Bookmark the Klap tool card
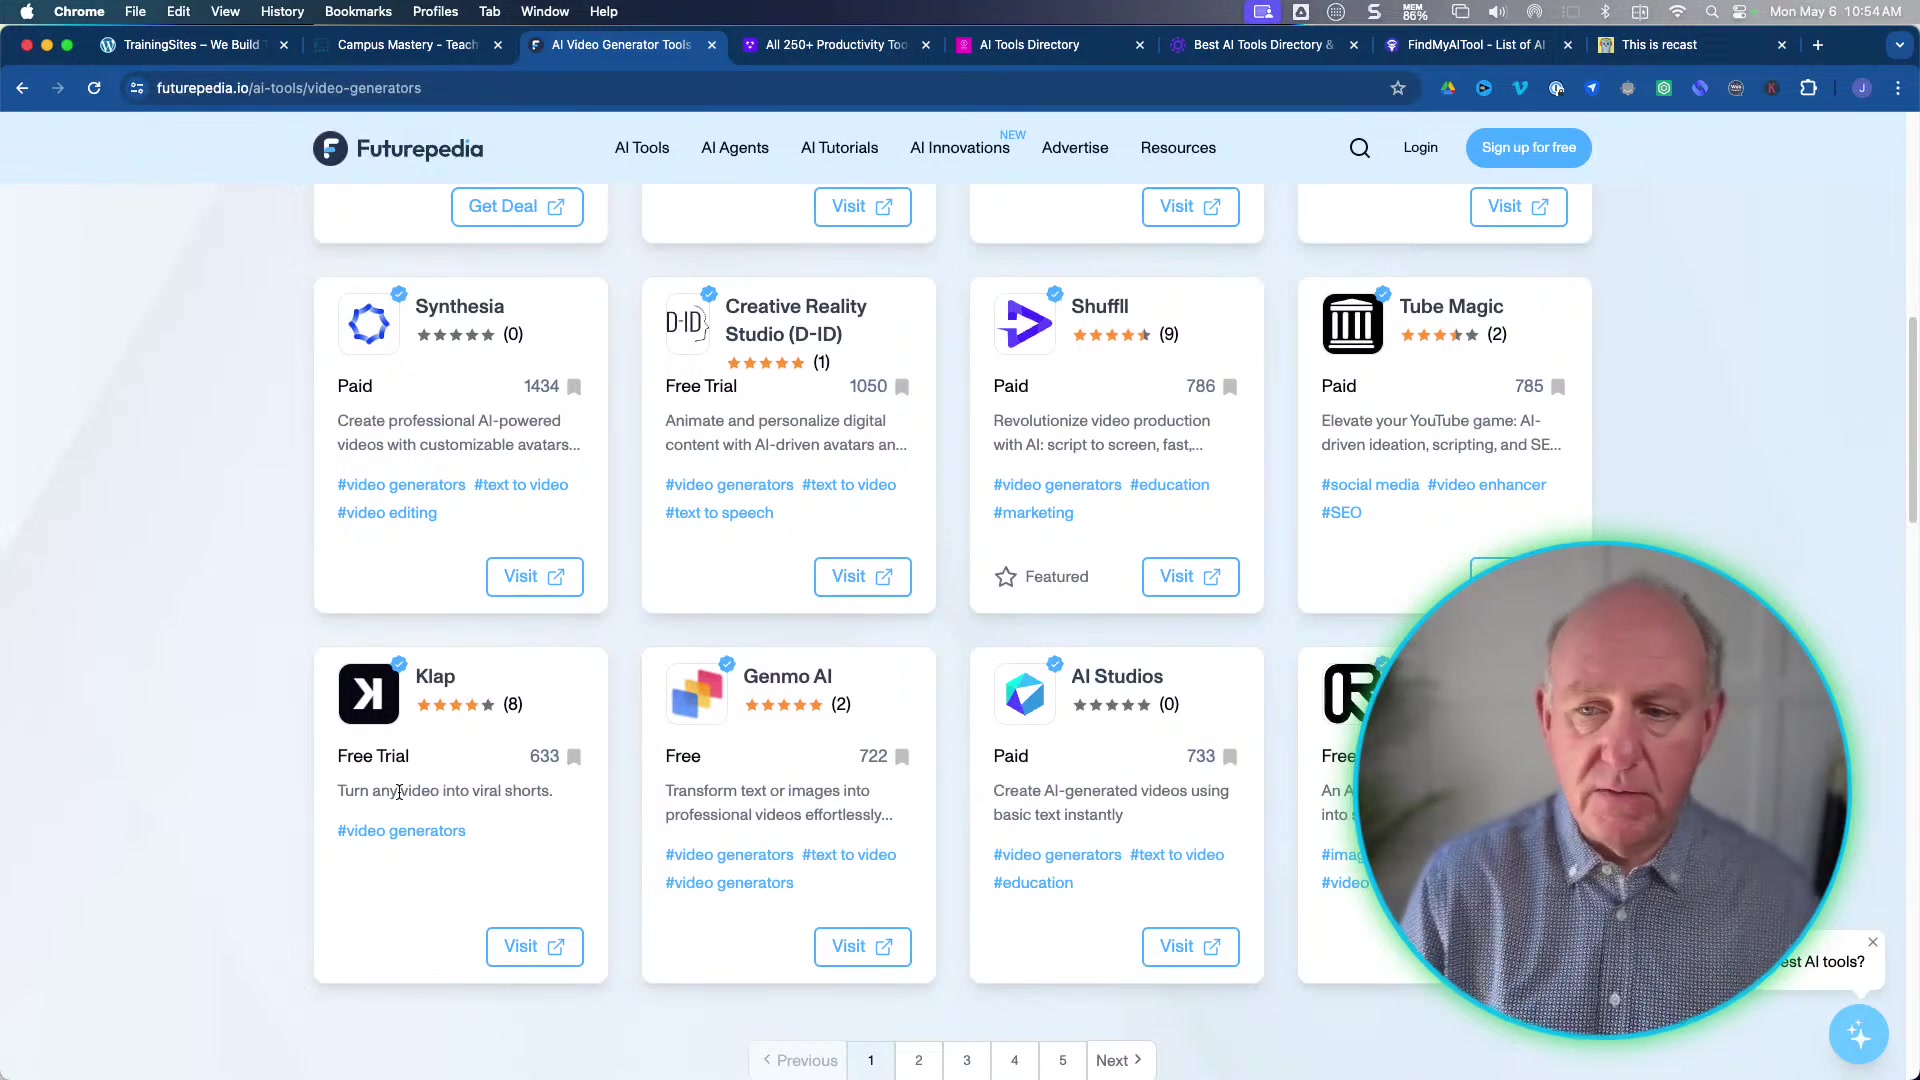1920x1080 pixels. point(574,757)
